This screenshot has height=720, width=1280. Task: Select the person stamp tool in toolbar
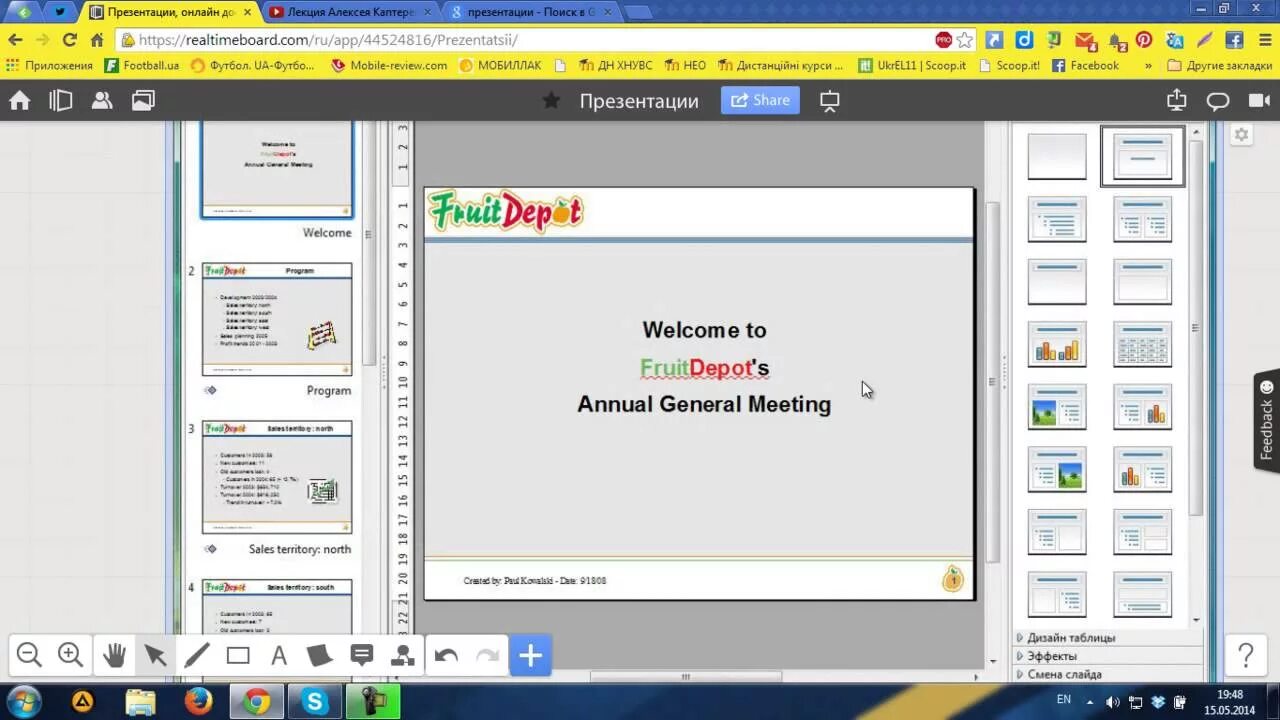[x=403, y=656]
